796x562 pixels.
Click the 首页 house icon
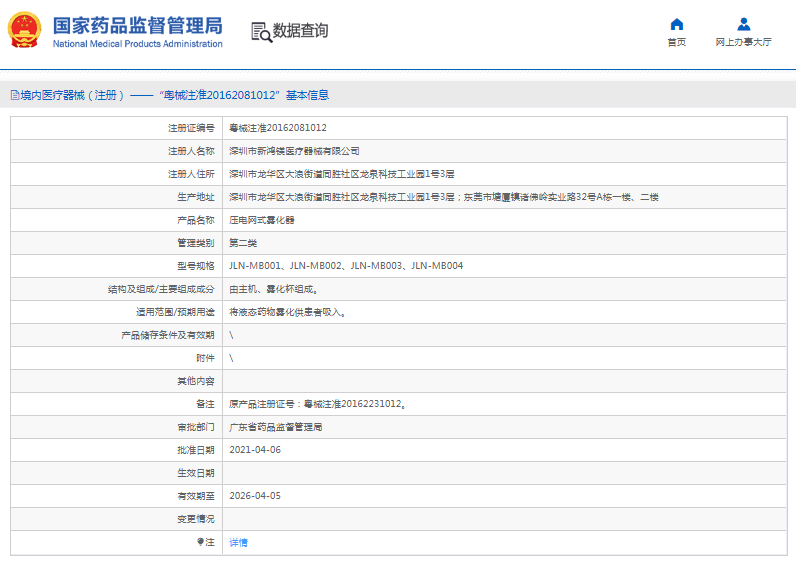(677, 24)
